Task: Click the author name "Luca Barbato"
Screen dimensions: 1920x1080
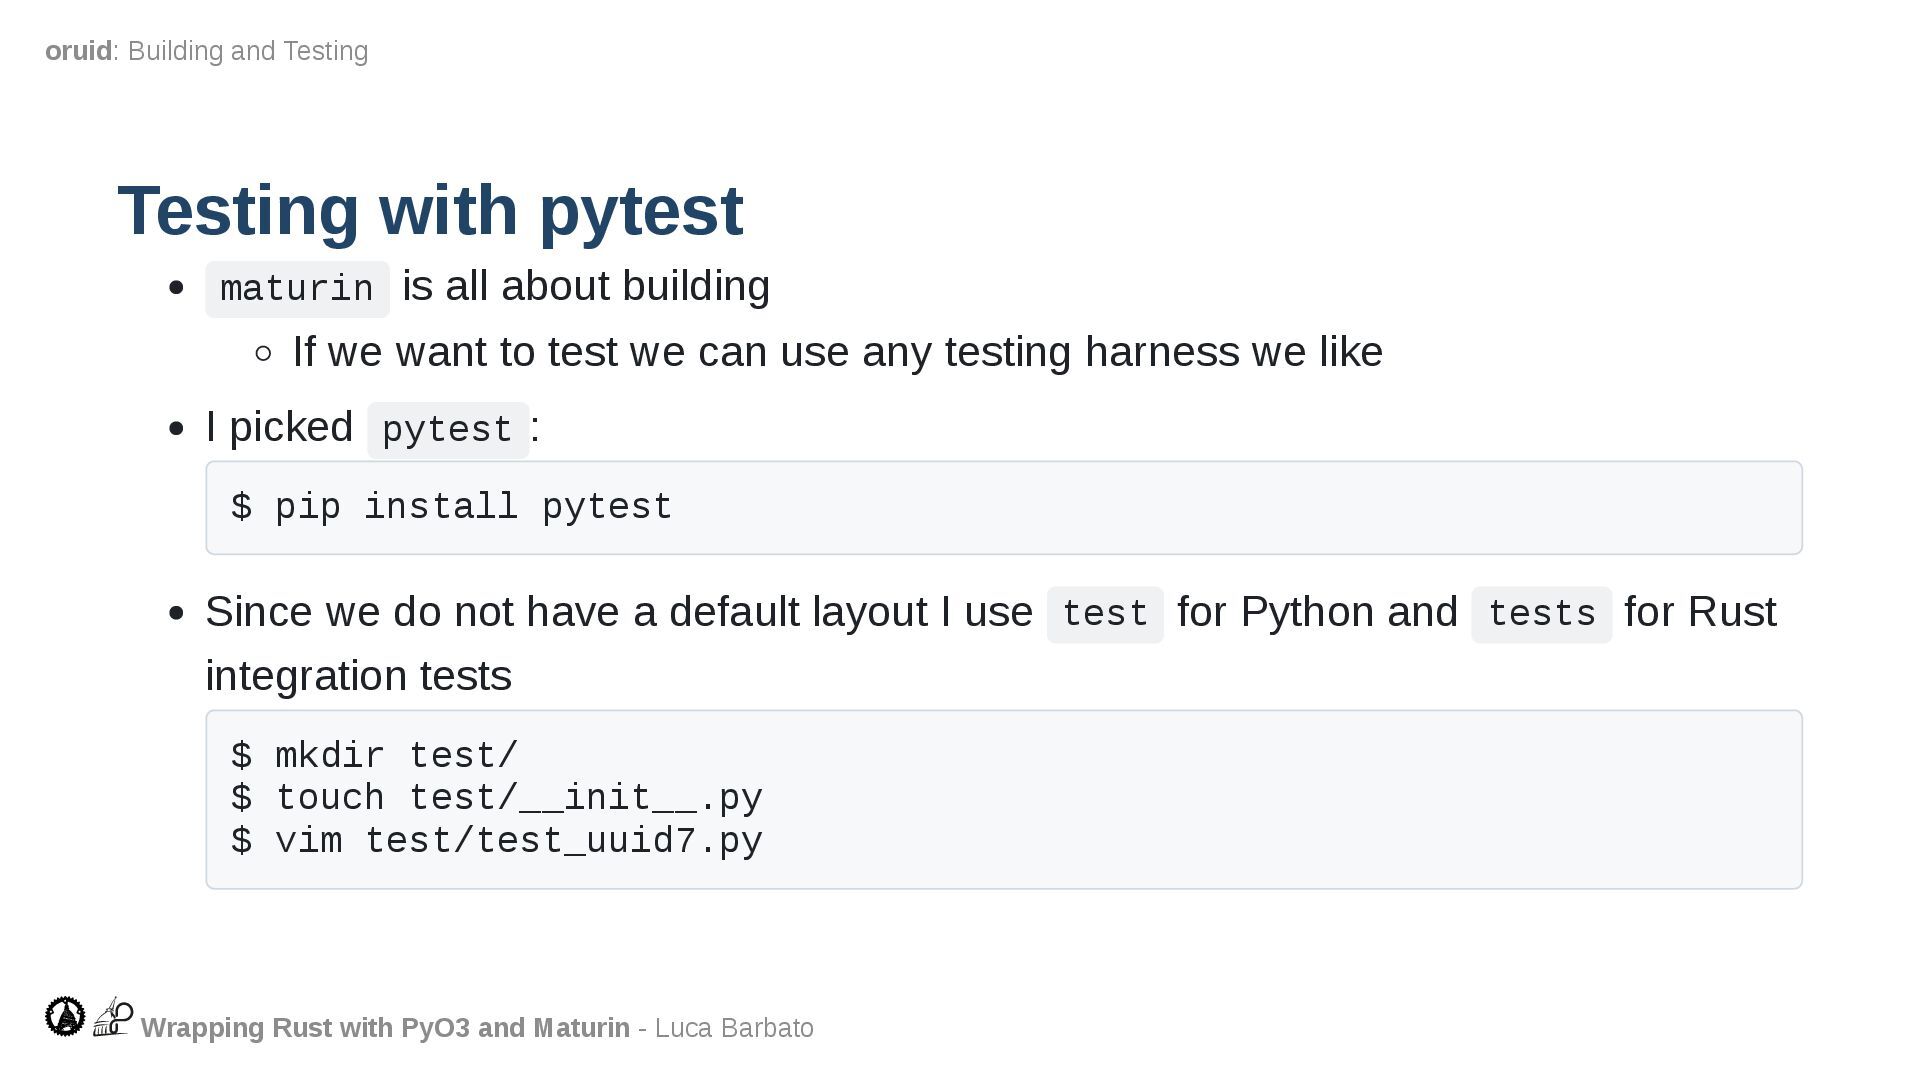Action: point(734,1028)
